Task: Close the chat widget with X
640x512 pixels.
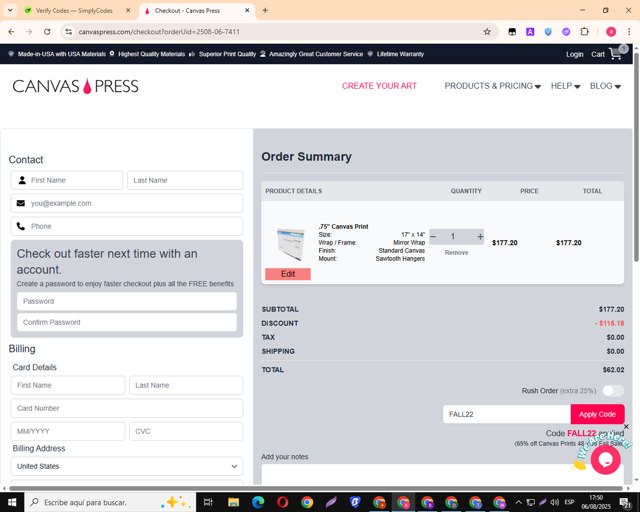Action: [626, 427]
